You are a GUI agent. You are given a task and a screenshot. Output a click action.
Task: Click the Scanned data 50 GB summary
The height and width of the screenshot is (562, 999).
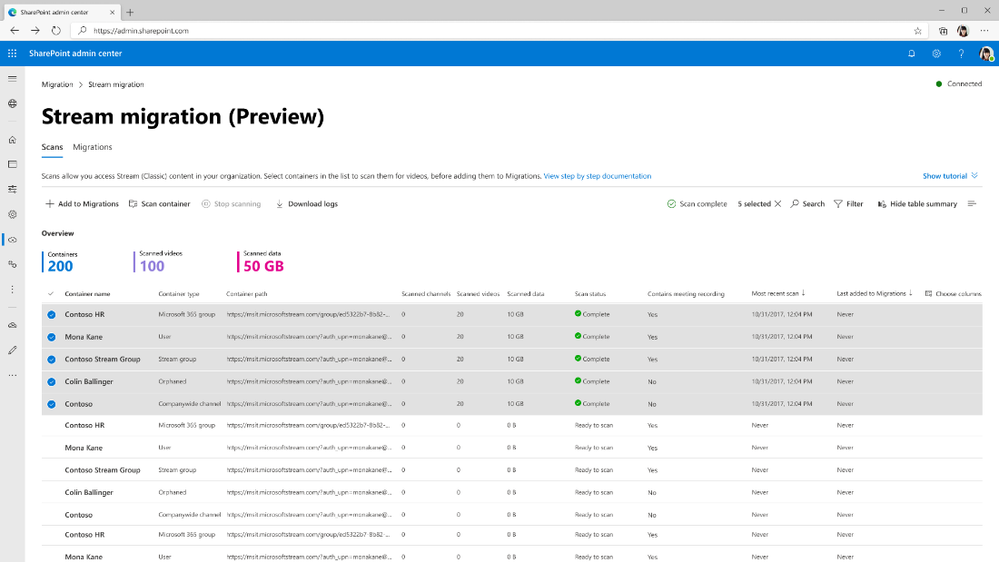(x=261, y=262)
